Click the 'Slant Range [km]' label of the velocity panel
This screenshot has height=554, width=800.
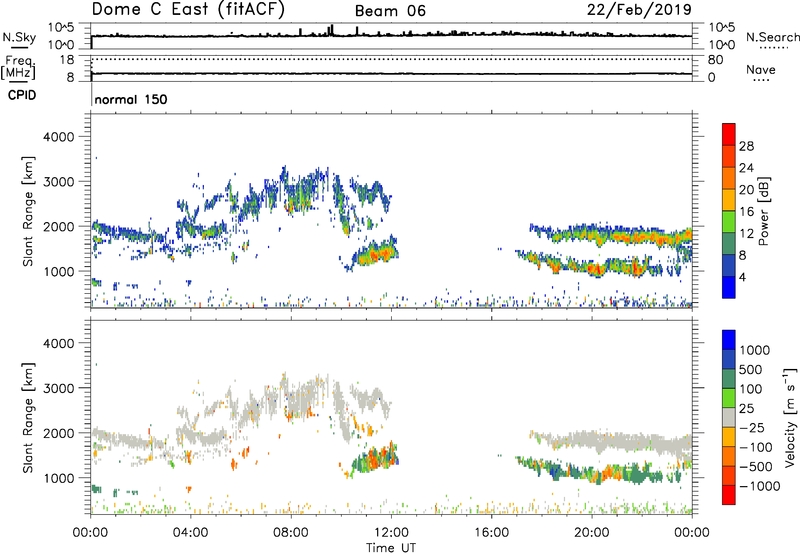[x=28, y=417]
